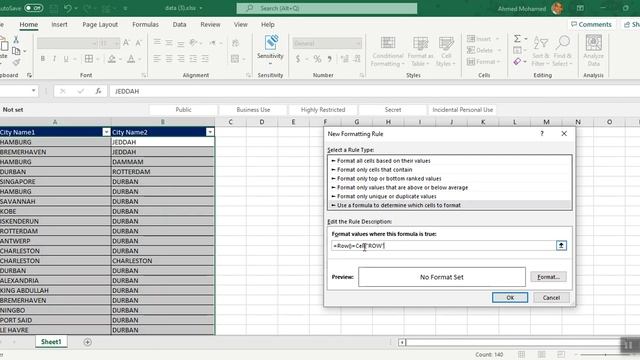Open the City Name2 filter dropdown
The height and width of the screenshot is (360, 640).
210,132
